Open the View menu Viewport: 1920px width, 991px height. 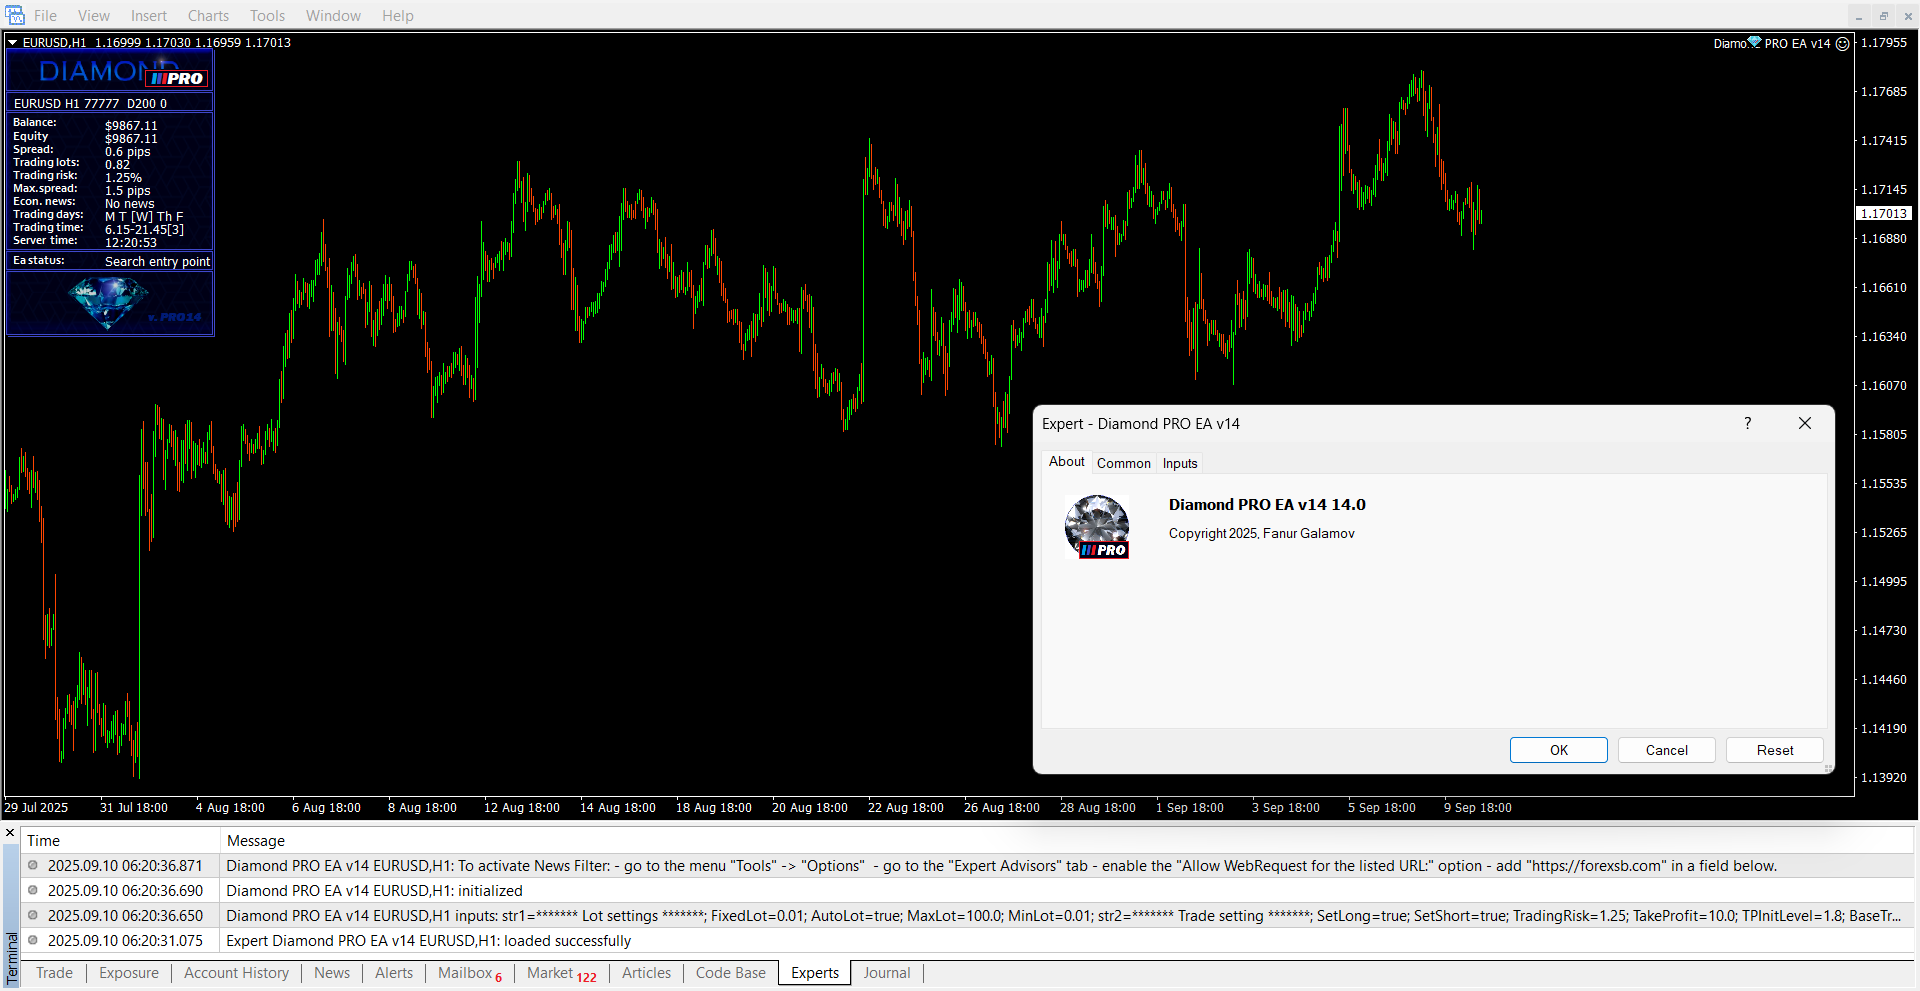94,16
